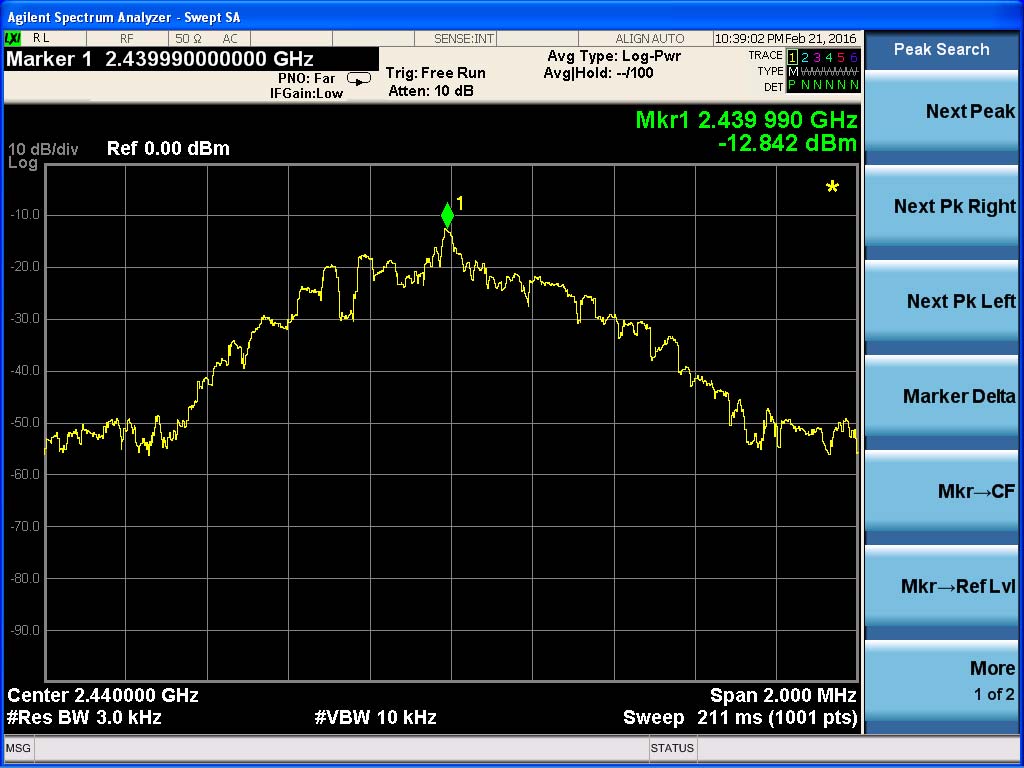
Task: Click the Mkr→CF softkey
Action: coord(942,491)
